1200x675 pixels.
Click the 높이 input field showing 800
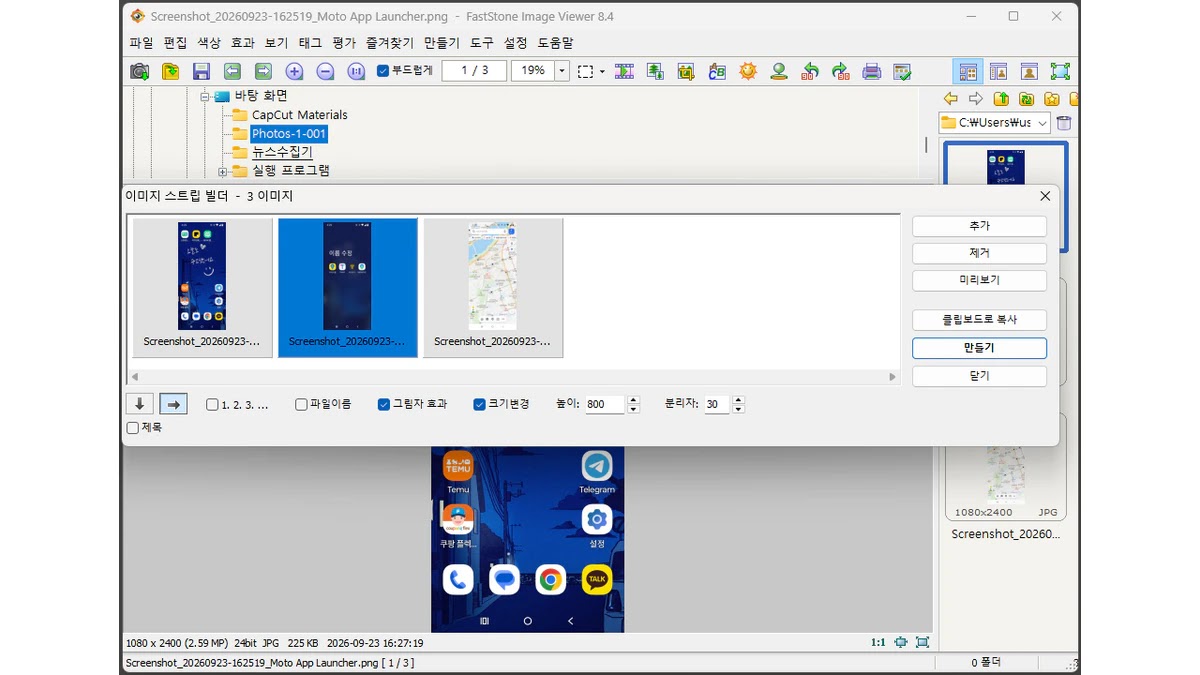pos(606,405)
